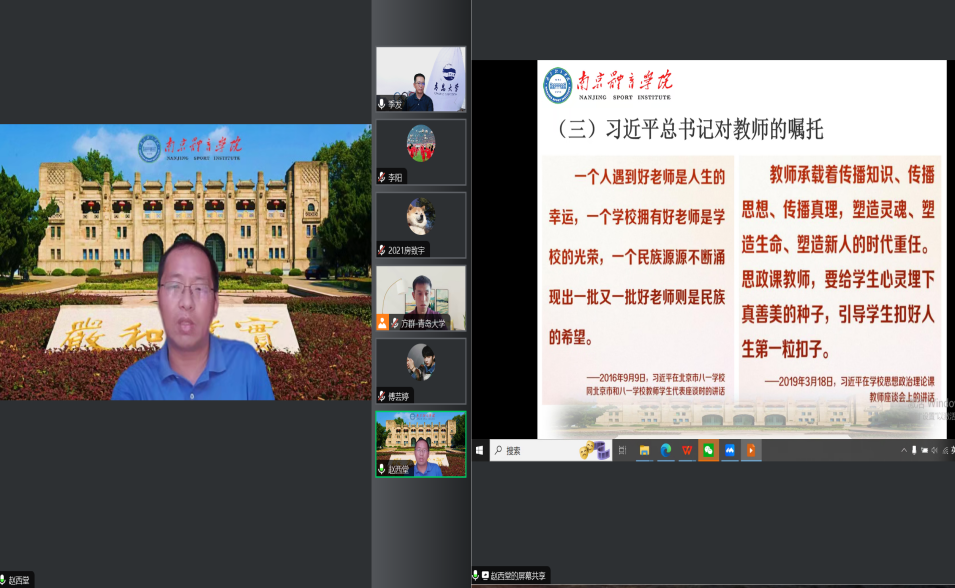Launch Microsoft Edge from the taskbar

click(665, 451)
